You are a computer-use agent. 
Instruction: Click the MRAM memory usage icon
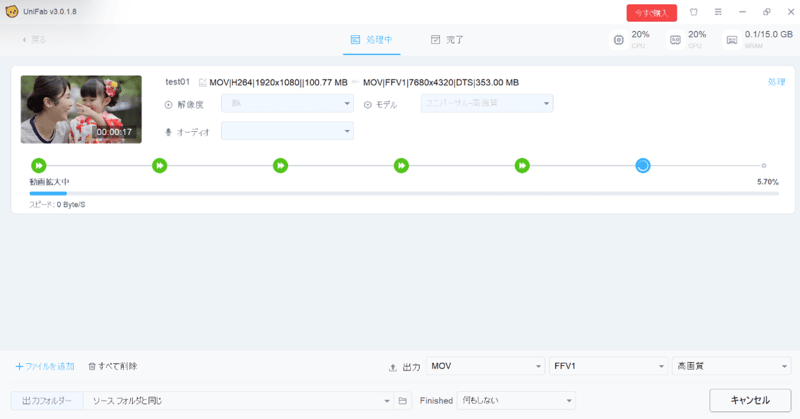point(732,40)
